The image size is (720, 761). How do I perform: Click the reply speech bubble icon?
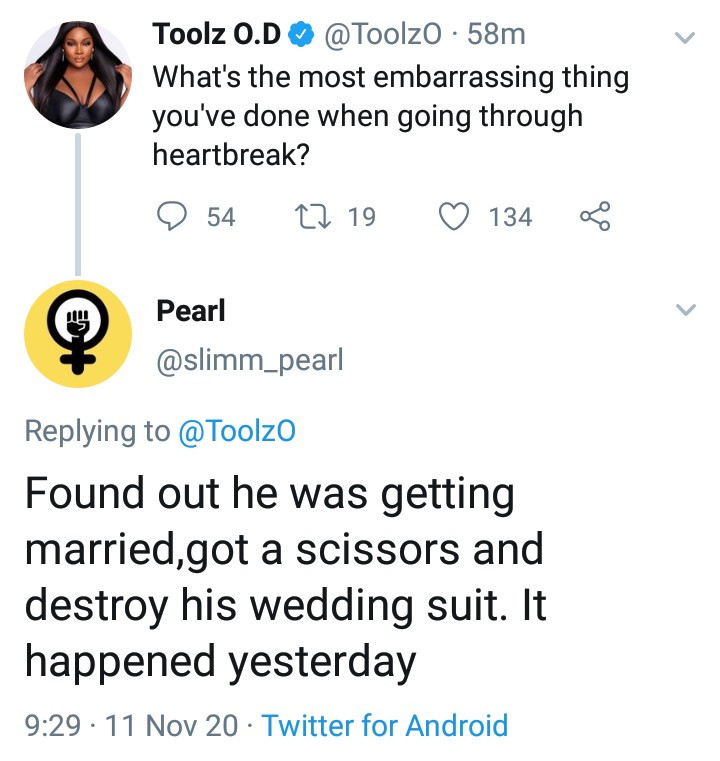(x=174, y=217)
